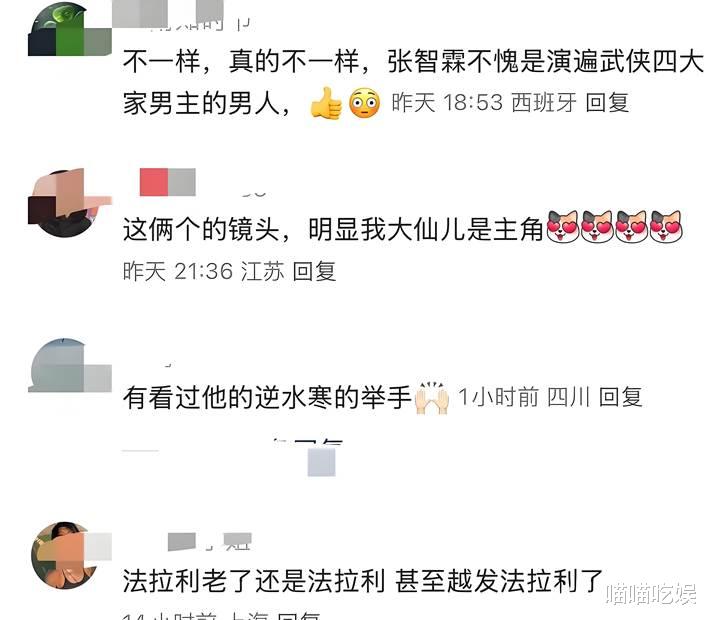Tap the flushed face emoji in the first comment
The width and height of the screenshot is (708, 620).
coord(364,103)
